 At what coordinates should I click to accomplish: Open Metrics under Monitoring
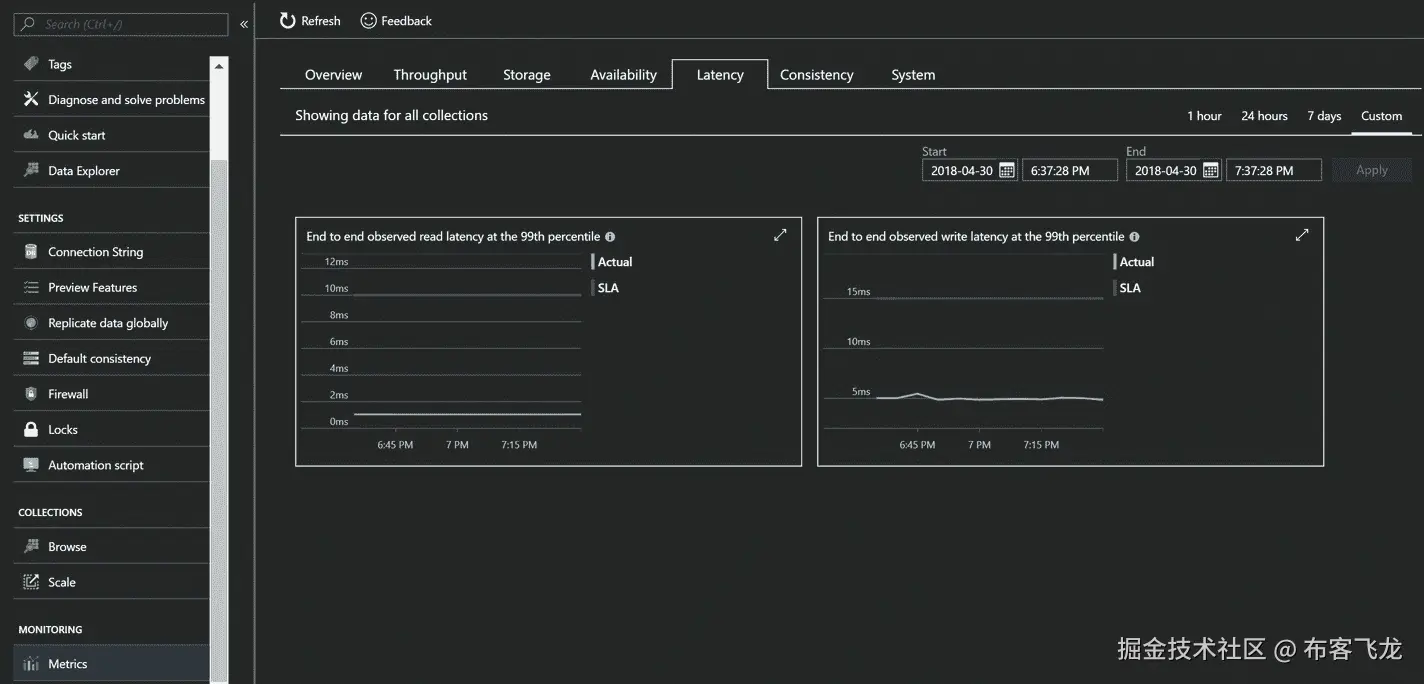[112, 664]
